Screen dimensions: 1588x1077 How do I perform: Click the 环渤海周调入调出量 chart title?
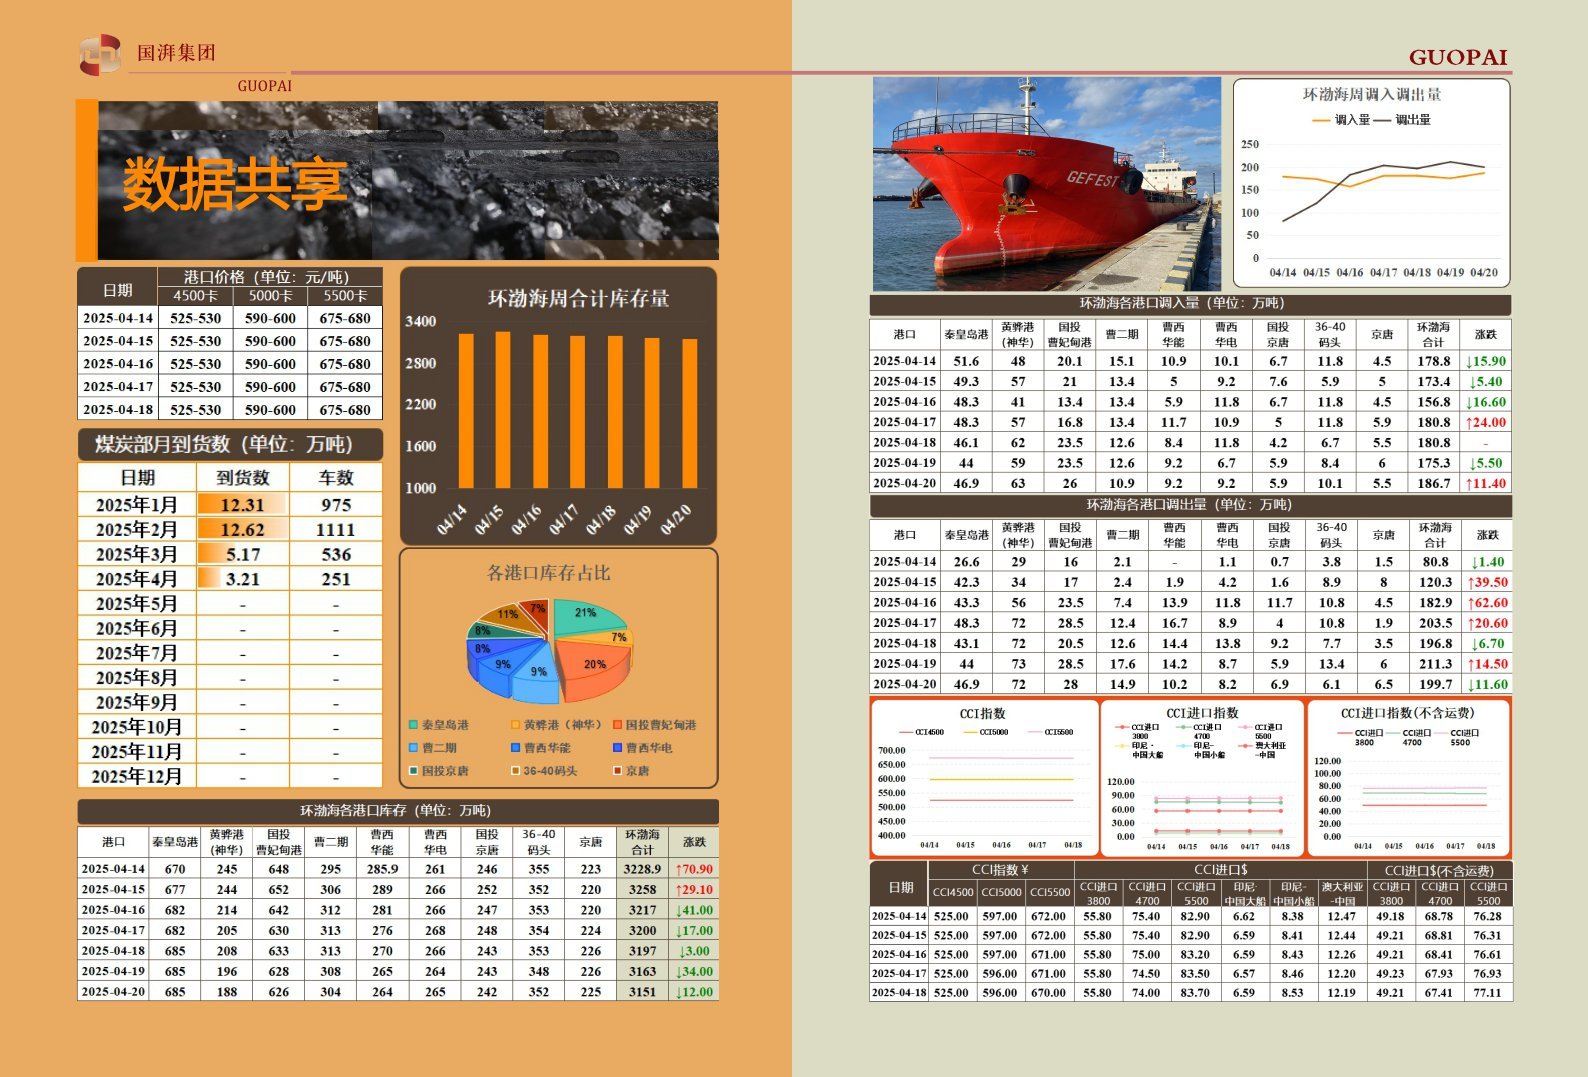(1371, 95)
